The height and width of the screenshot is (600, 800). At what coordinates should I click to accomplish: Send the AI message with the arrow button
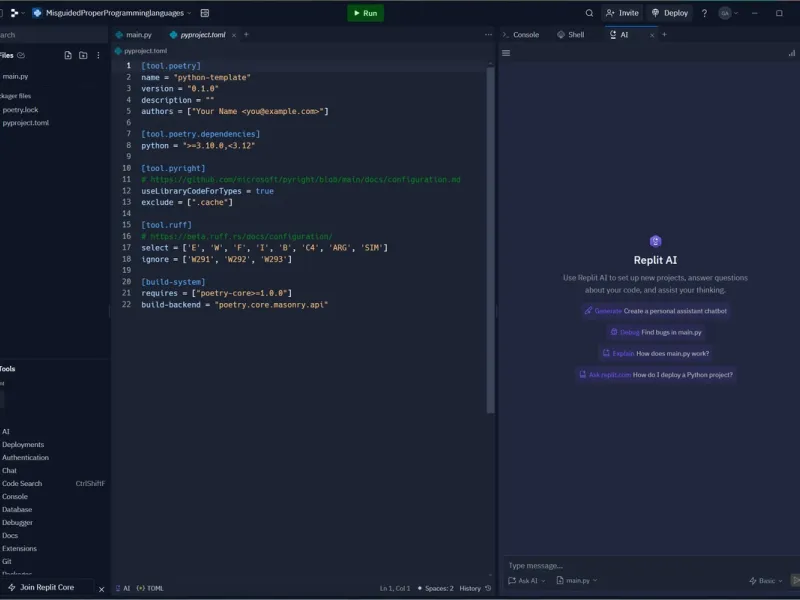[x=795, y=581]
